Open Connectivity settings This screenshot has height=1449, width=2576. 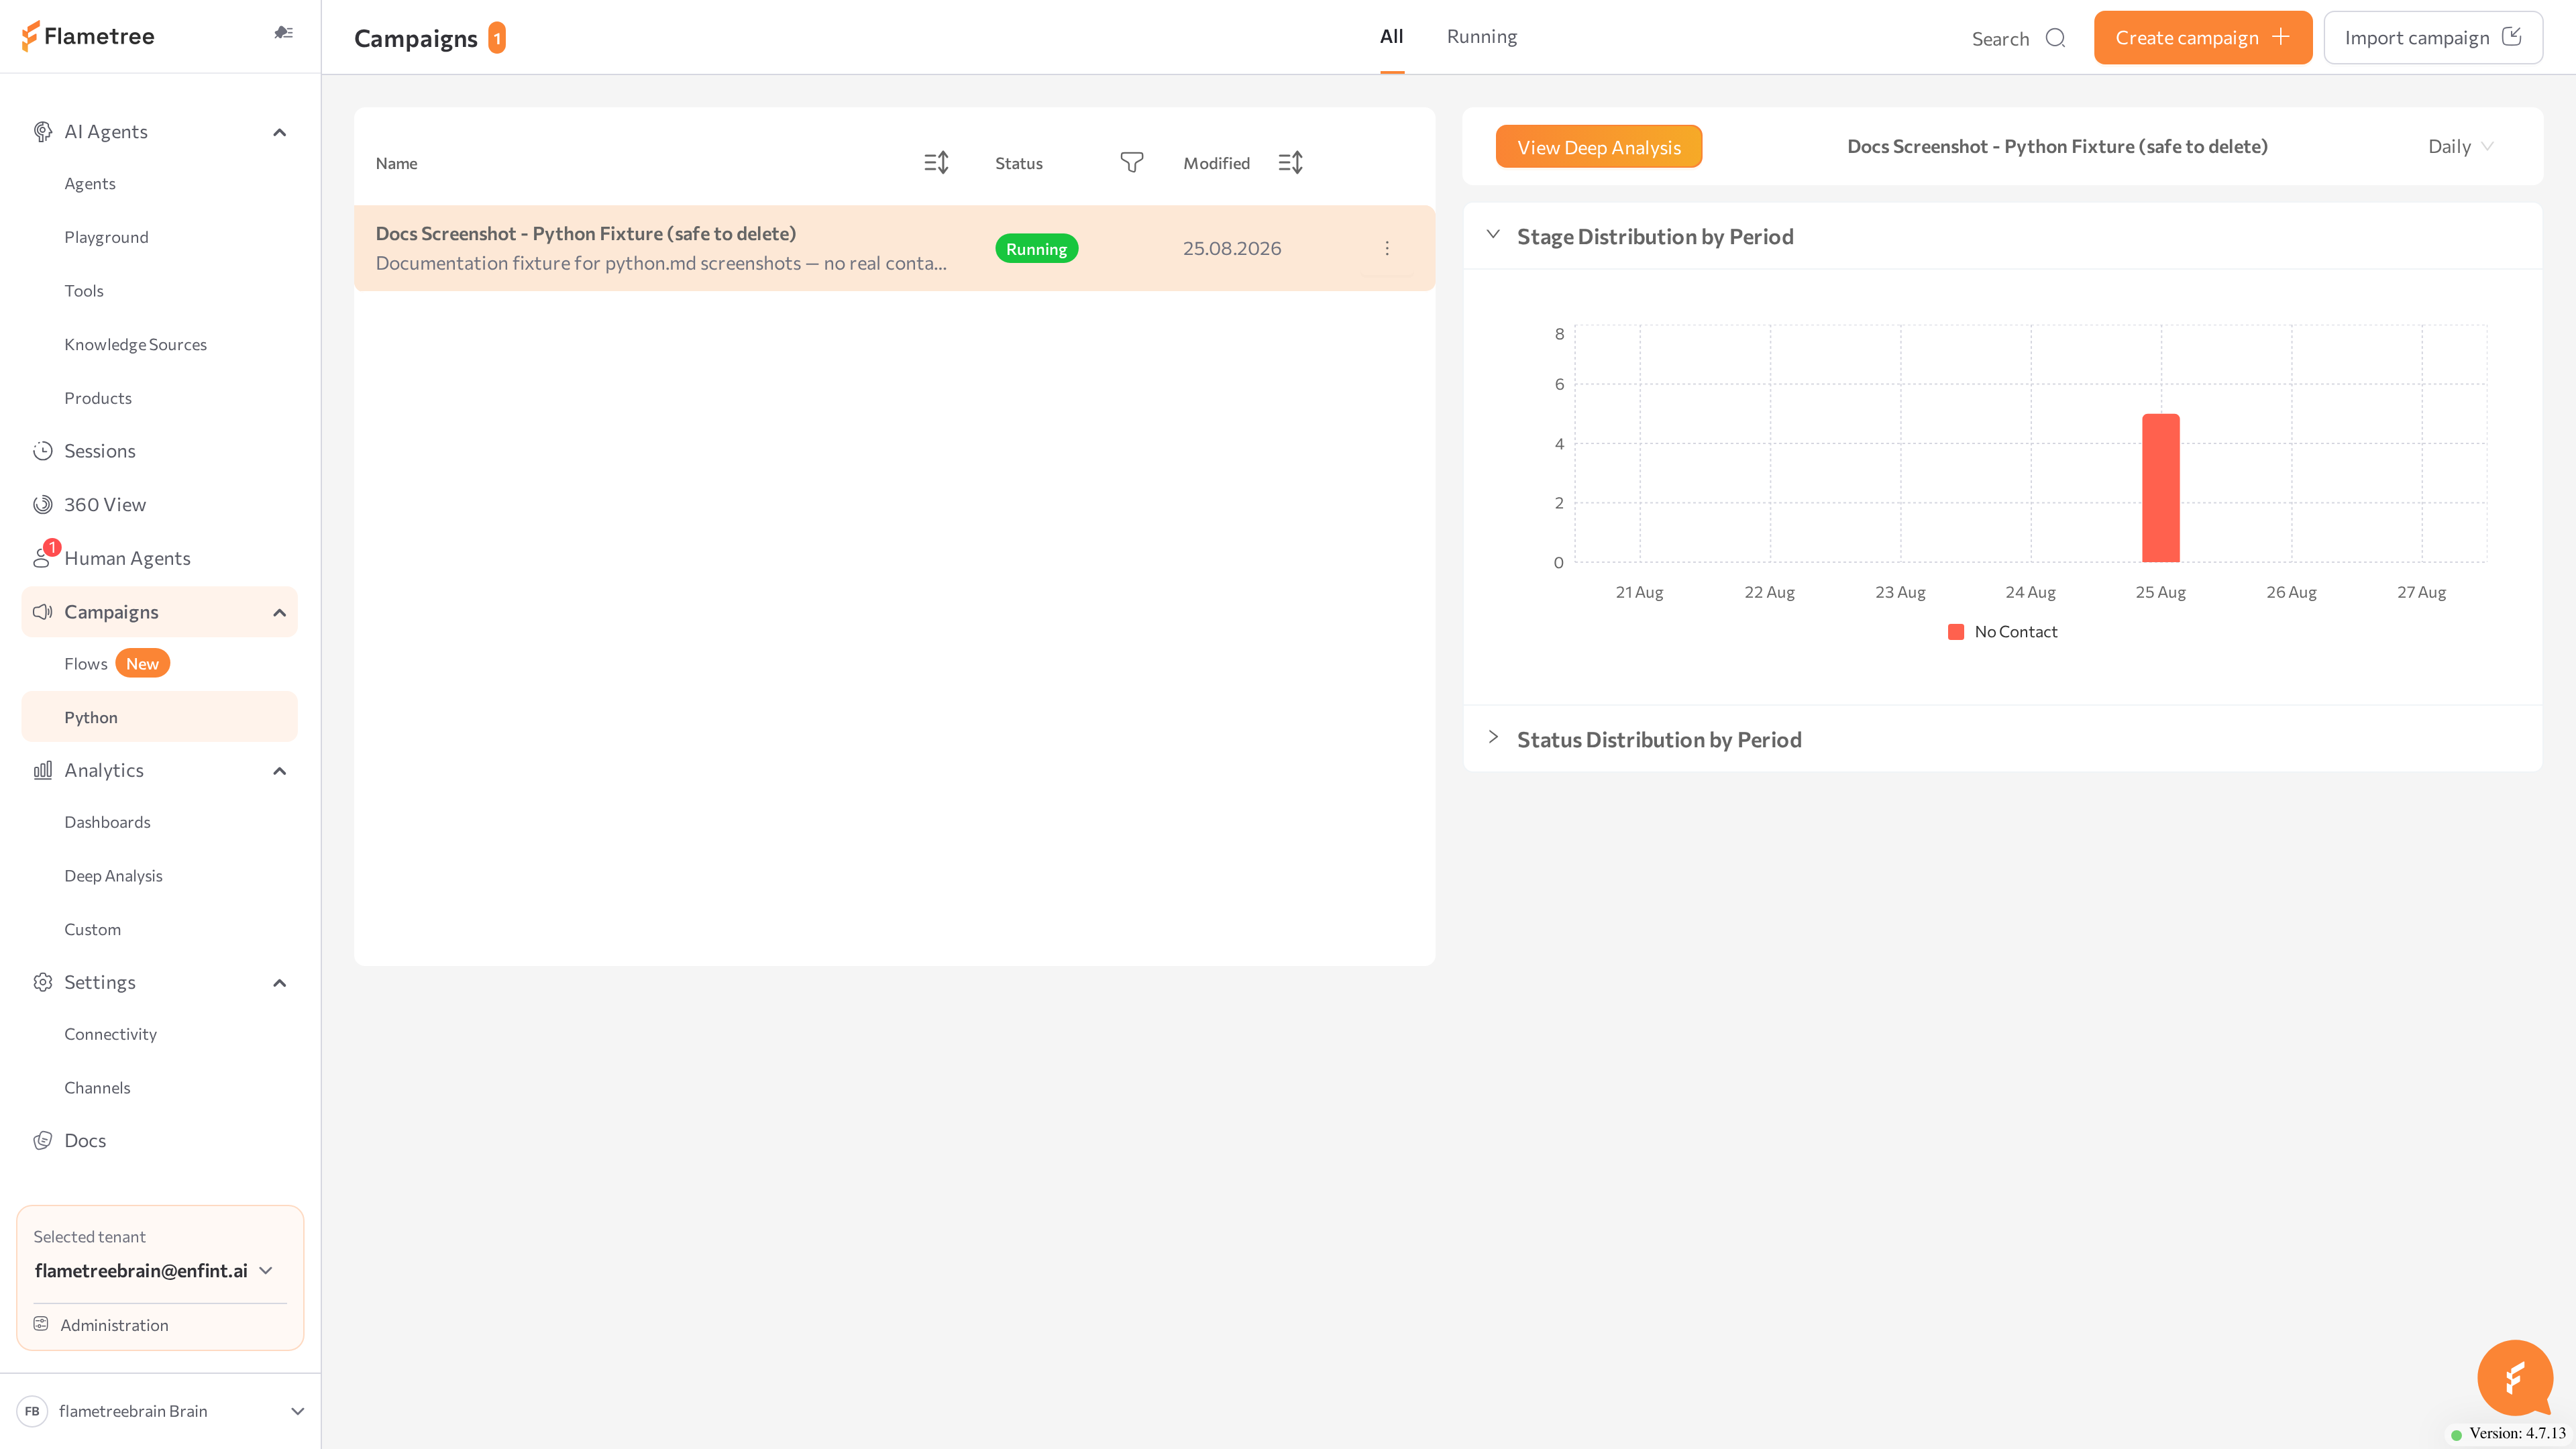(x=110, y=1034)
